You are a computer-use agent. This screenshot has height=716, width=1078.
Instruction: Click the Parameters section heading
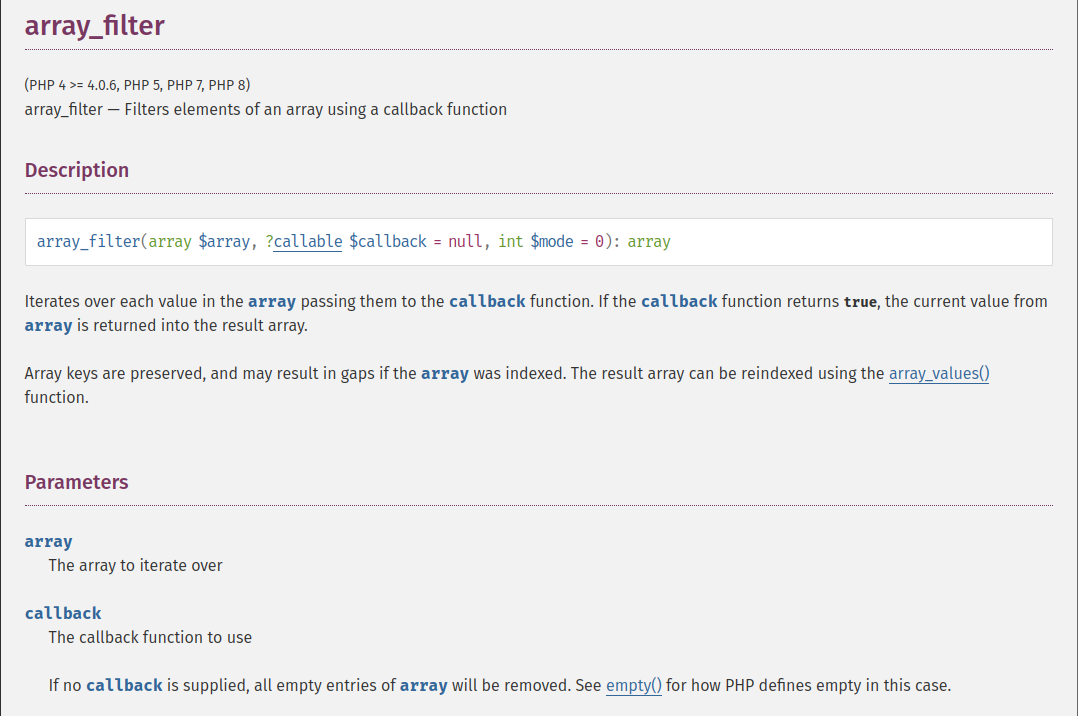[x=76, y=482]
